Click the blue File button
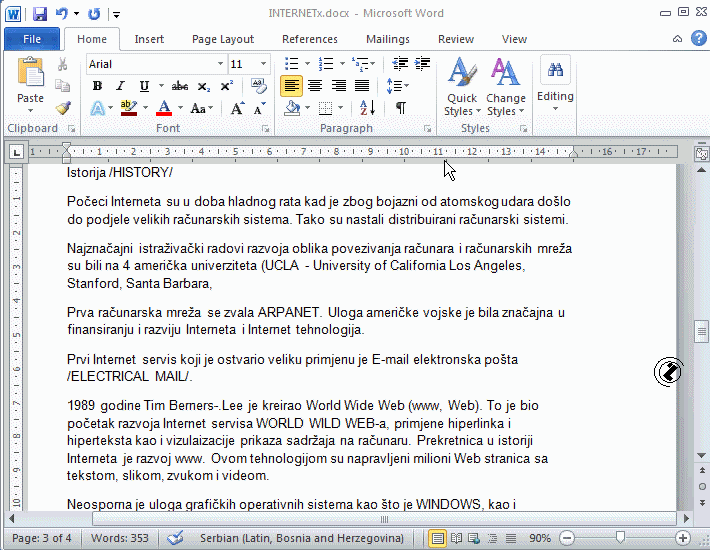The height and width of the screenshot is (550, 710). (32, 39)
